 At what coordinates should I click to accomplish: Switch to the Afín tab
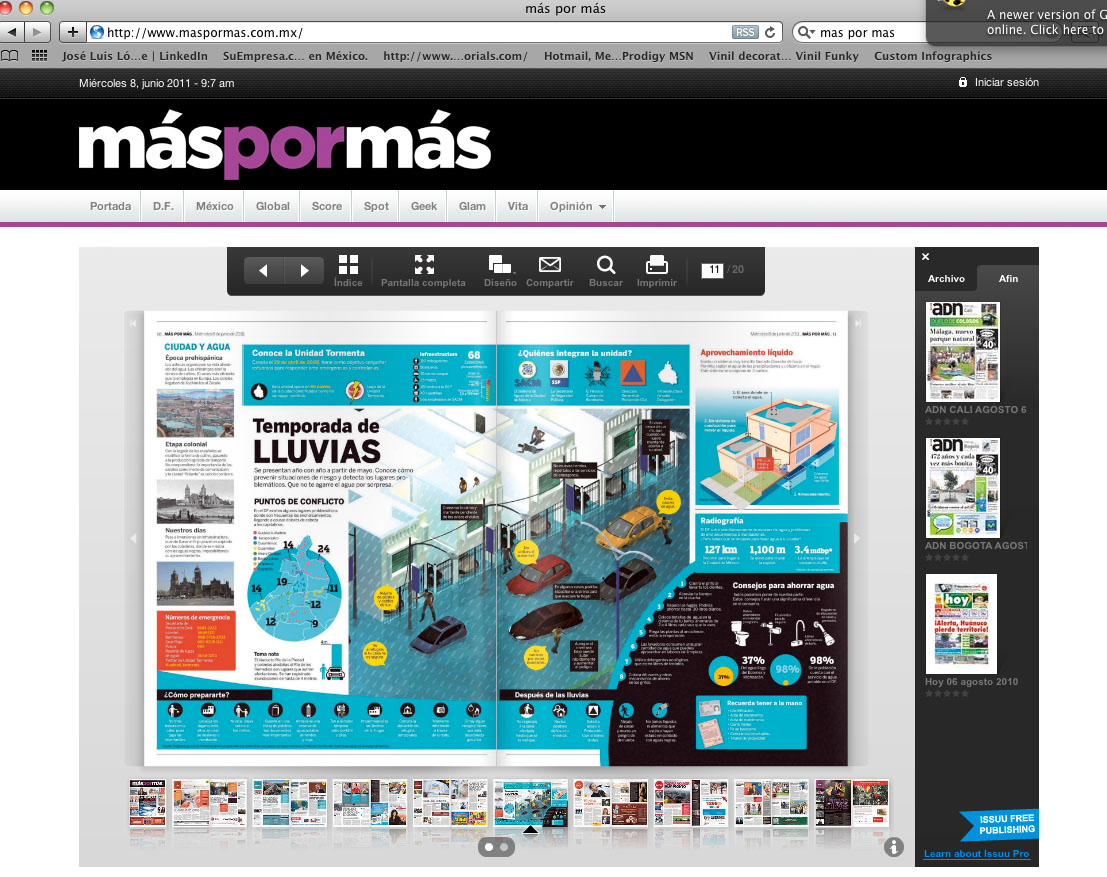coord(1008,279)
